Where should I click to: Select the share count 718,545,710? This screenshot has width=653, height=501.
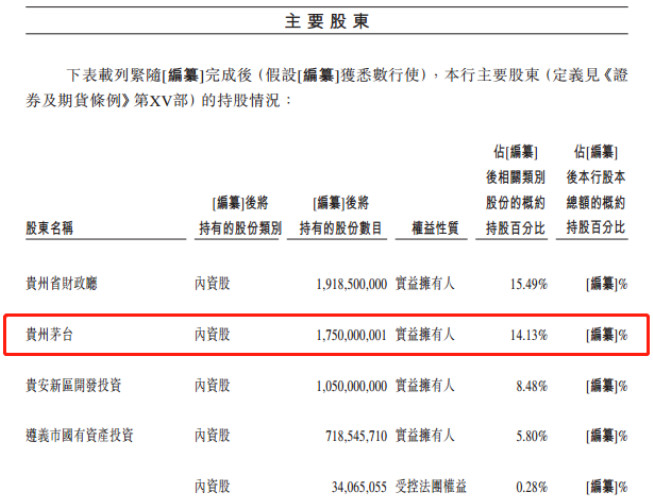349,435
